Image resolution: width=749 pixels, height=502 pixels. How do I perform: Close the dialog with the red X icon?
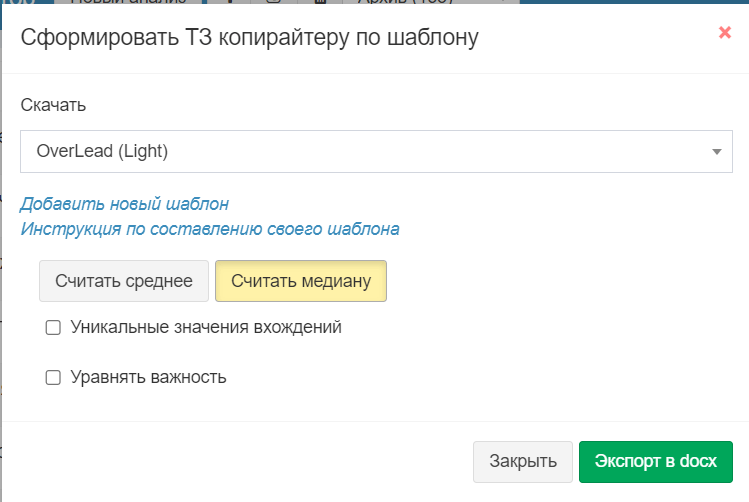[725, 32]
